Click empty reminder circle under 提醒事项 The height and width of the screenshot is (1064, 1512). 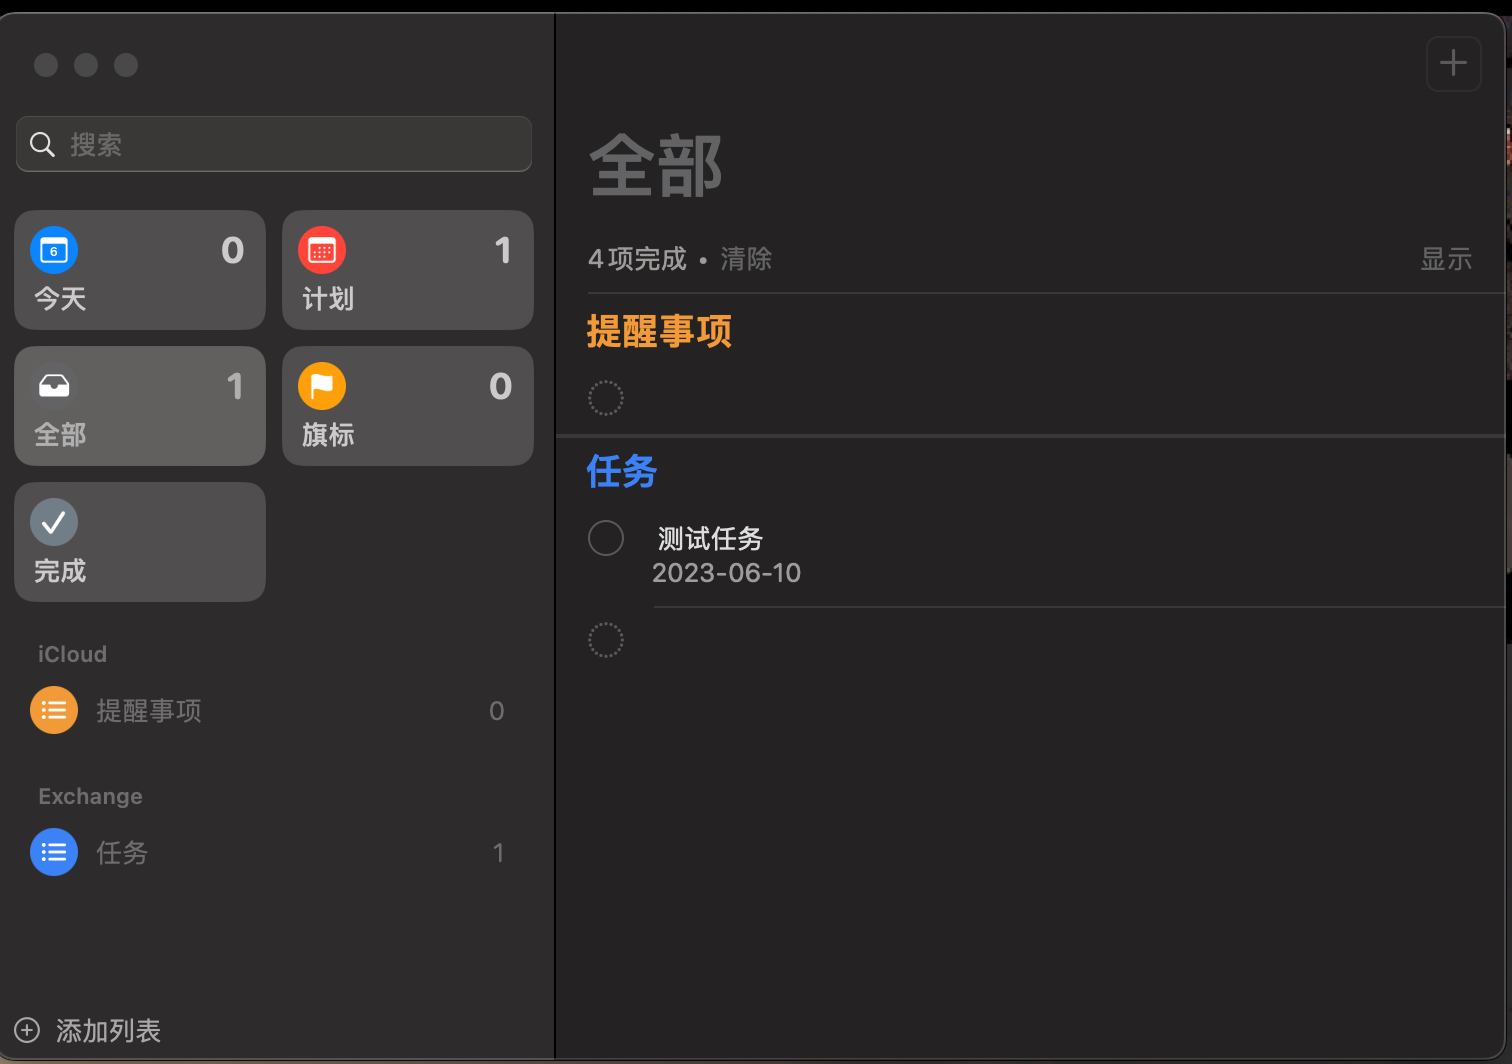tap(606, 398)
